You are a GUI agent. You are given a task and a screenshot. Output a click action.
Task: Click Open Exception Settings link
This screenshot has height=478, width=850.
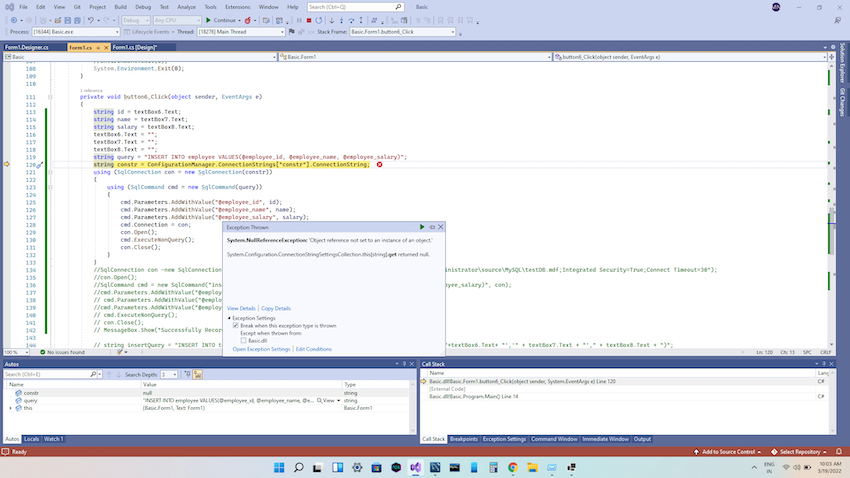[x=261, y=349]
